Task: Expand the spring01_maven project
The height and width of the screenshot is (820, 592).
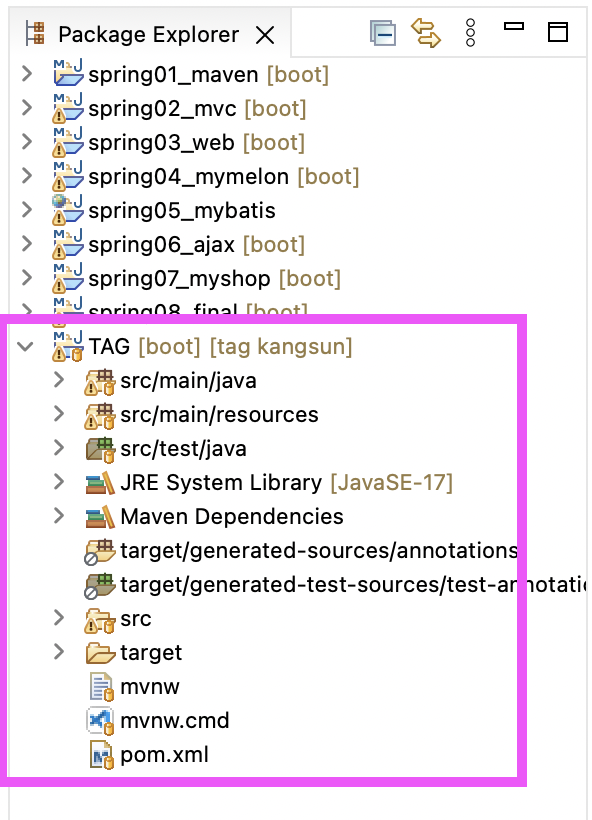Action: [x=27, y=74]
